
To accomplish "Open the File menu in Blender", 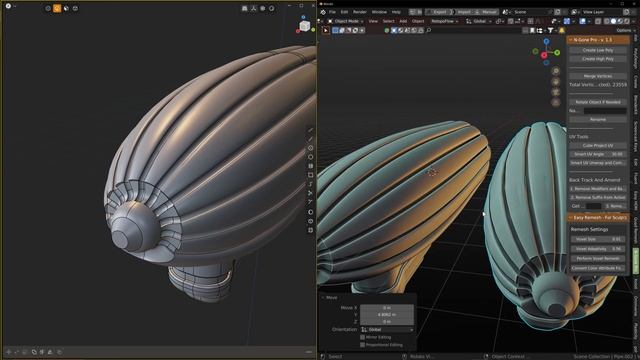I will 332,12.
